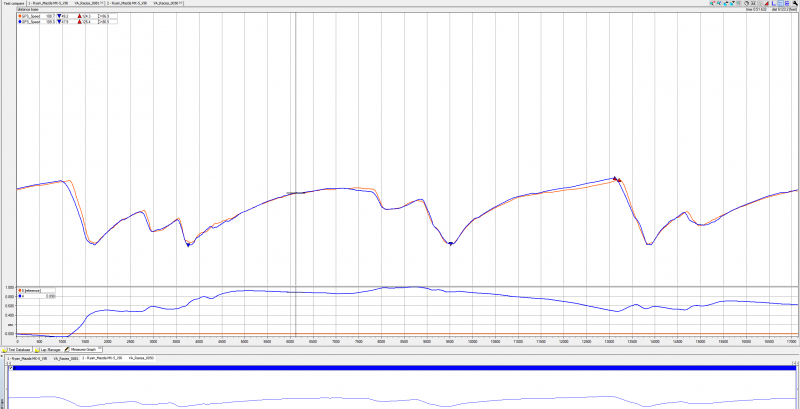Click the highlighted blue lines layout icon
800x409 pixels.
point(781,3)
